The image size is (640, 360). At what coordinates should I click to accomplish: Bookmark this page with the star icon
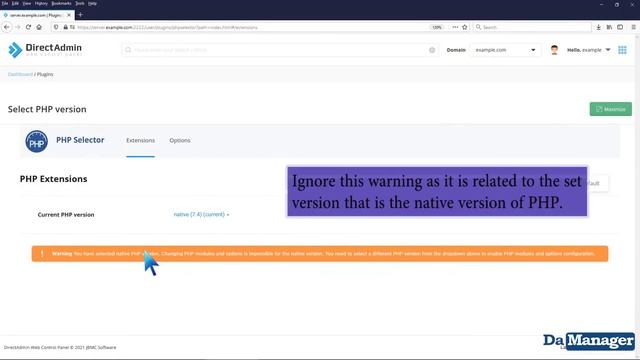pyautogui.click(x=464, y=27)
